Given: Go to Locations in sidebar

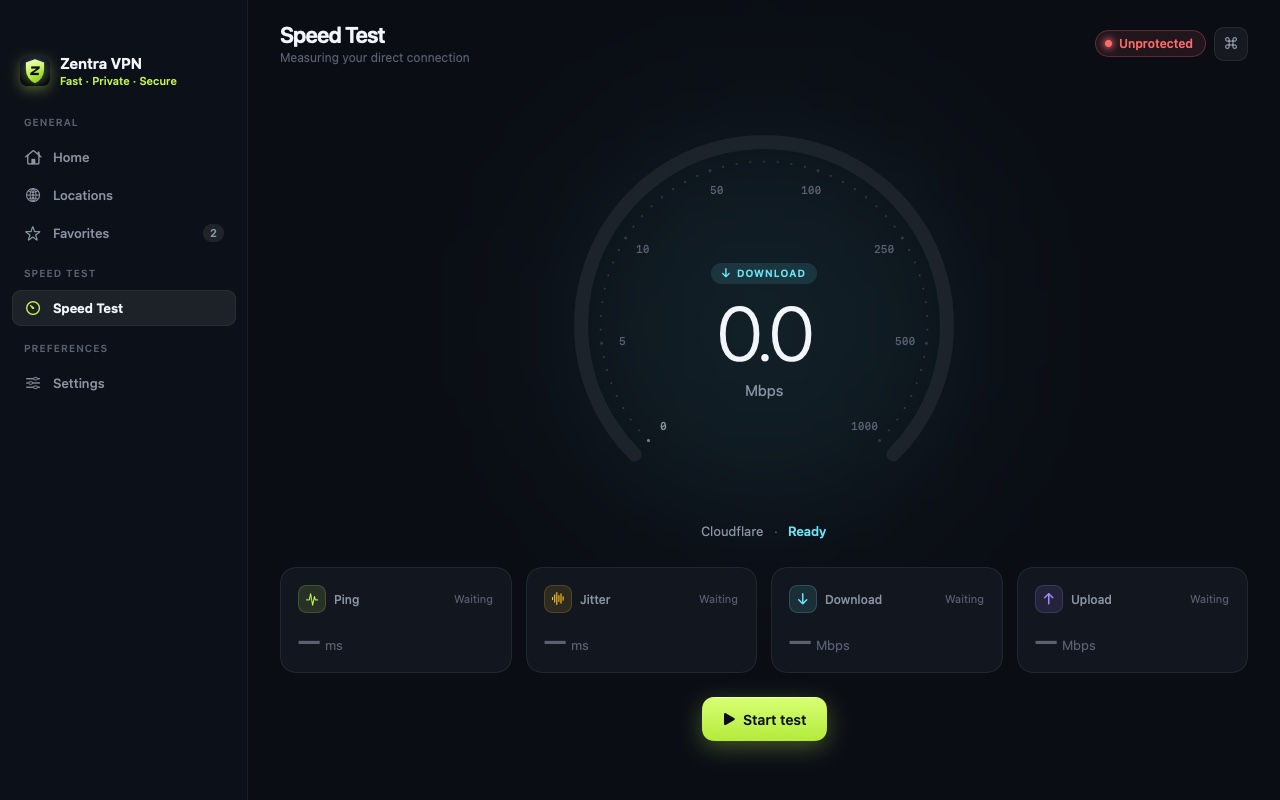Looking at the screenshot, I should point(124,195).
